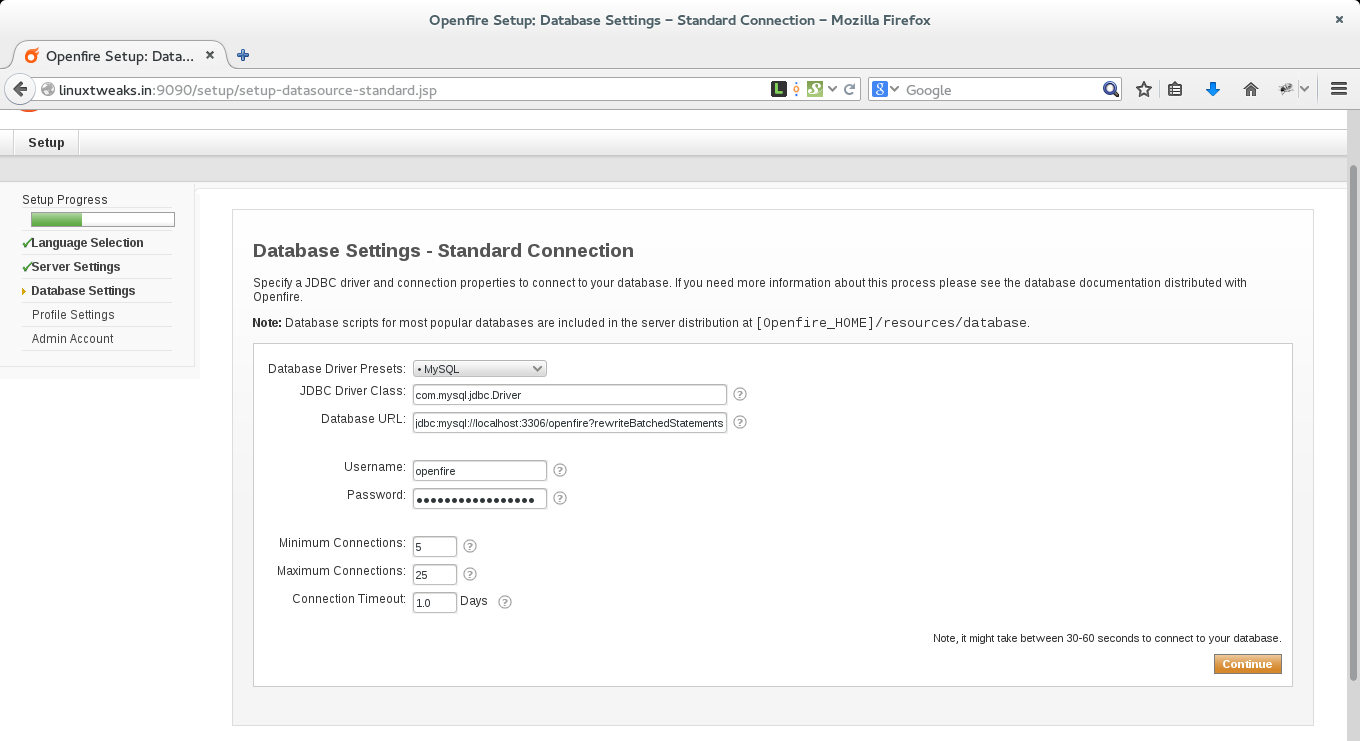Close the Firefox window

1339,20
